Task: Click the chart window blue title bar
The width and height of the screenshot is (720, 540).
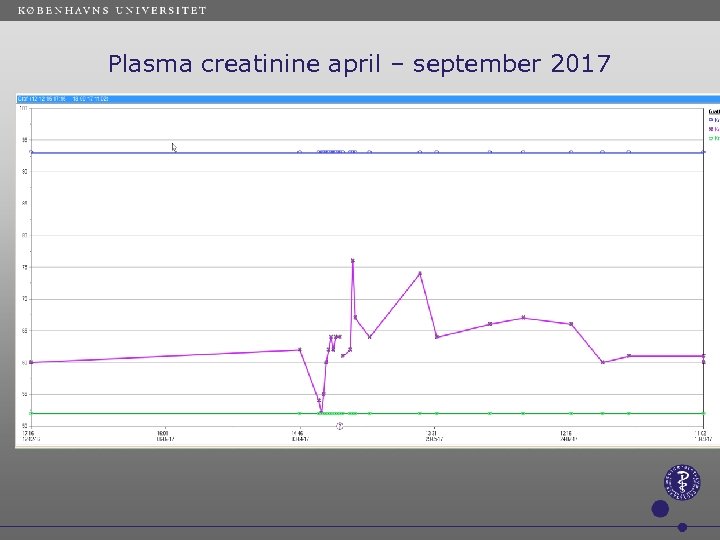Action: 360,99
